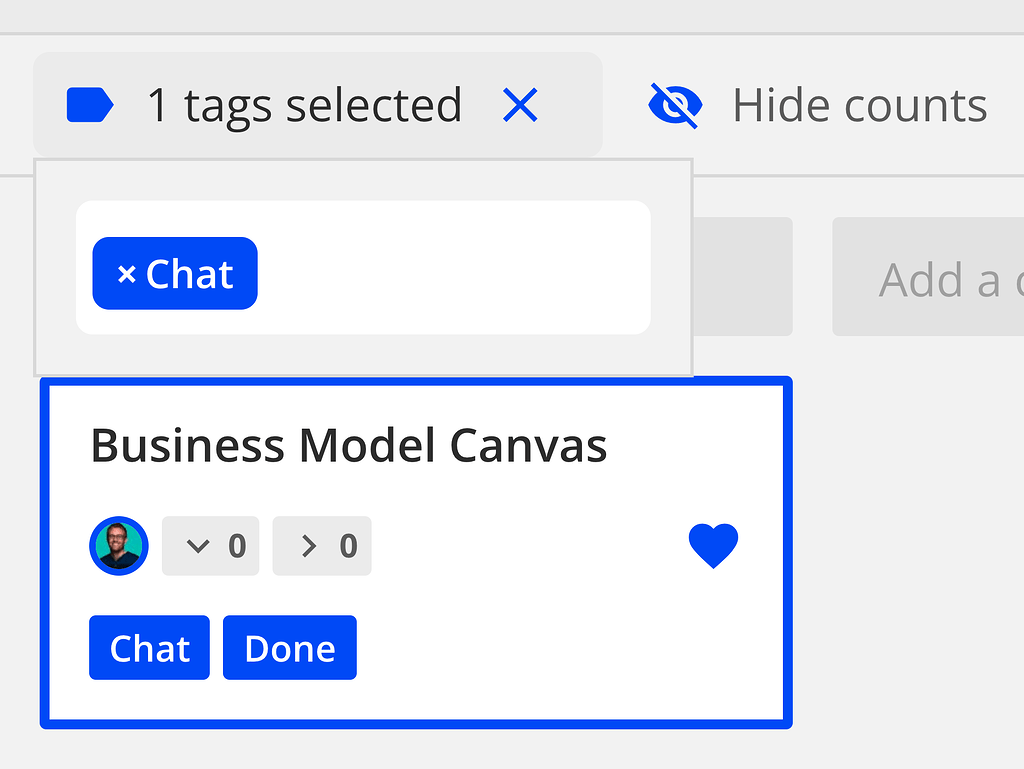This screenshot has width=1024, height=769.
Task: Click the blue tag filter icon
Action: [89, 104]
